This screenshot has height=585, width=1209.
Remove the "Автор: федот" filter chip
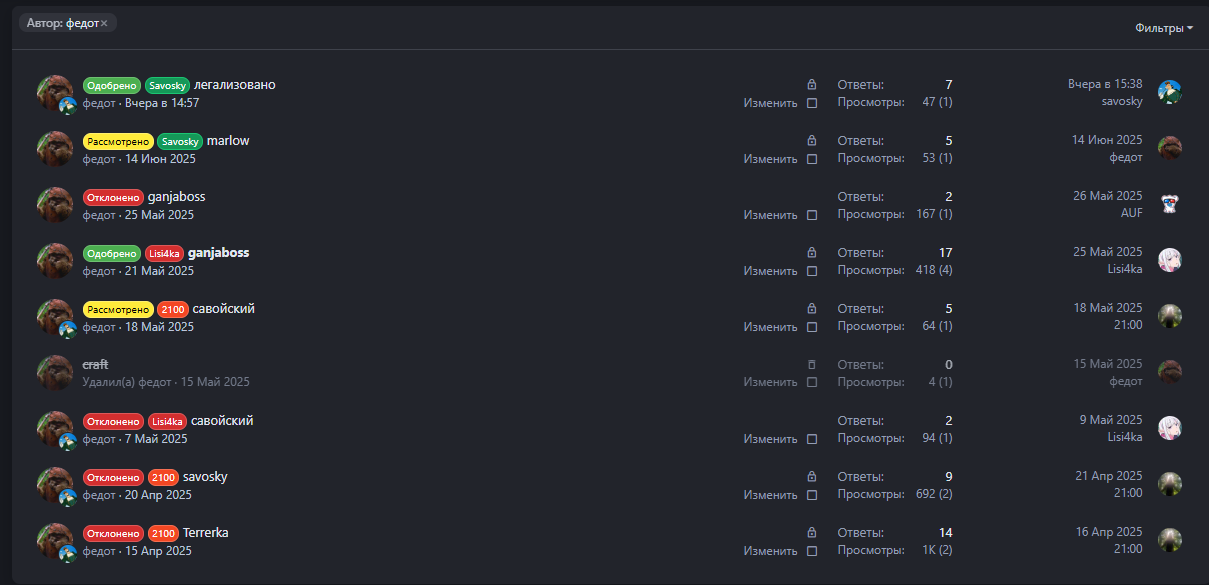tap(104, 23)
